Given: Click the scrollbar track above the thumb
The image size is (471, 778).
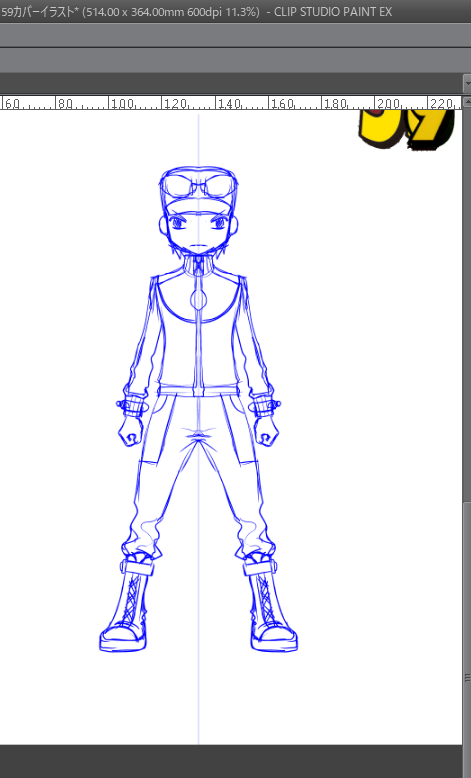Looking at the screenshot, I should point(467,303).
